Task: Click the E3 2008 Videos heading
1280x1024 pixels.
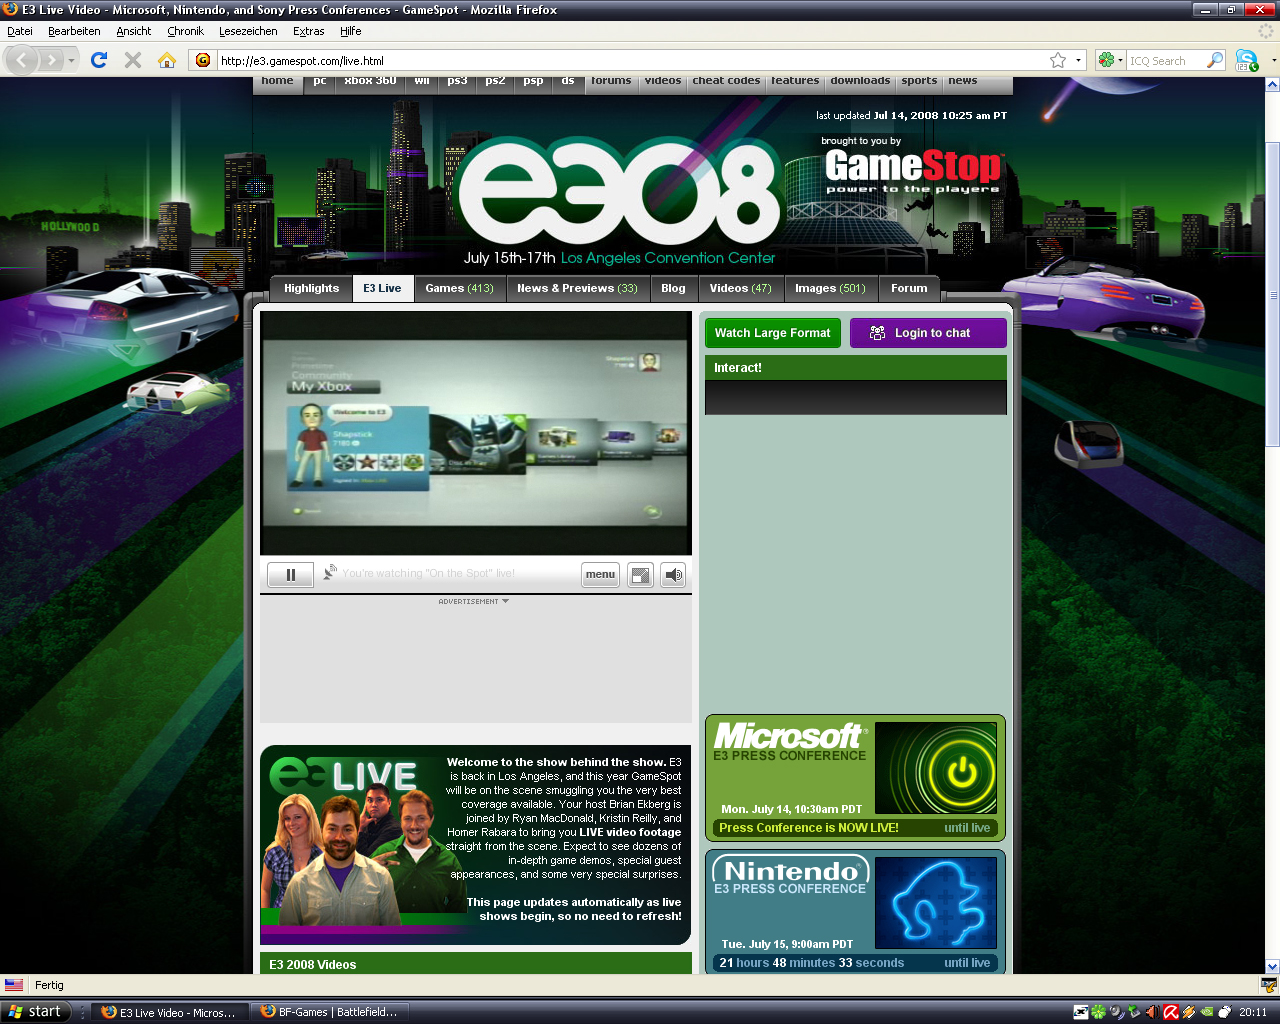Action: coord(312,965)
